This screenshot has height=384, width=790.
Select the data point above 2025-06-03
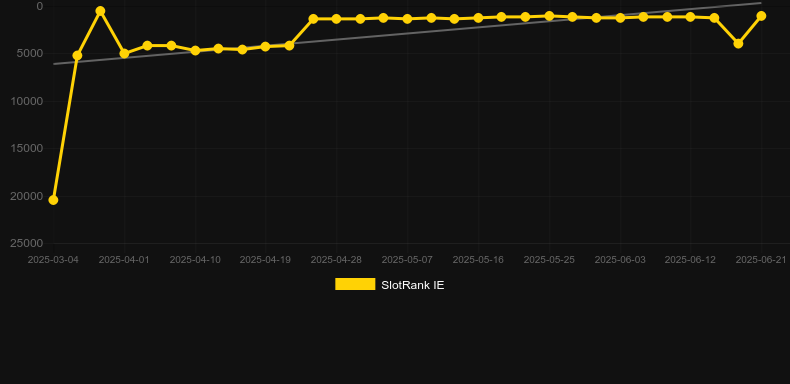click(620, 18)
